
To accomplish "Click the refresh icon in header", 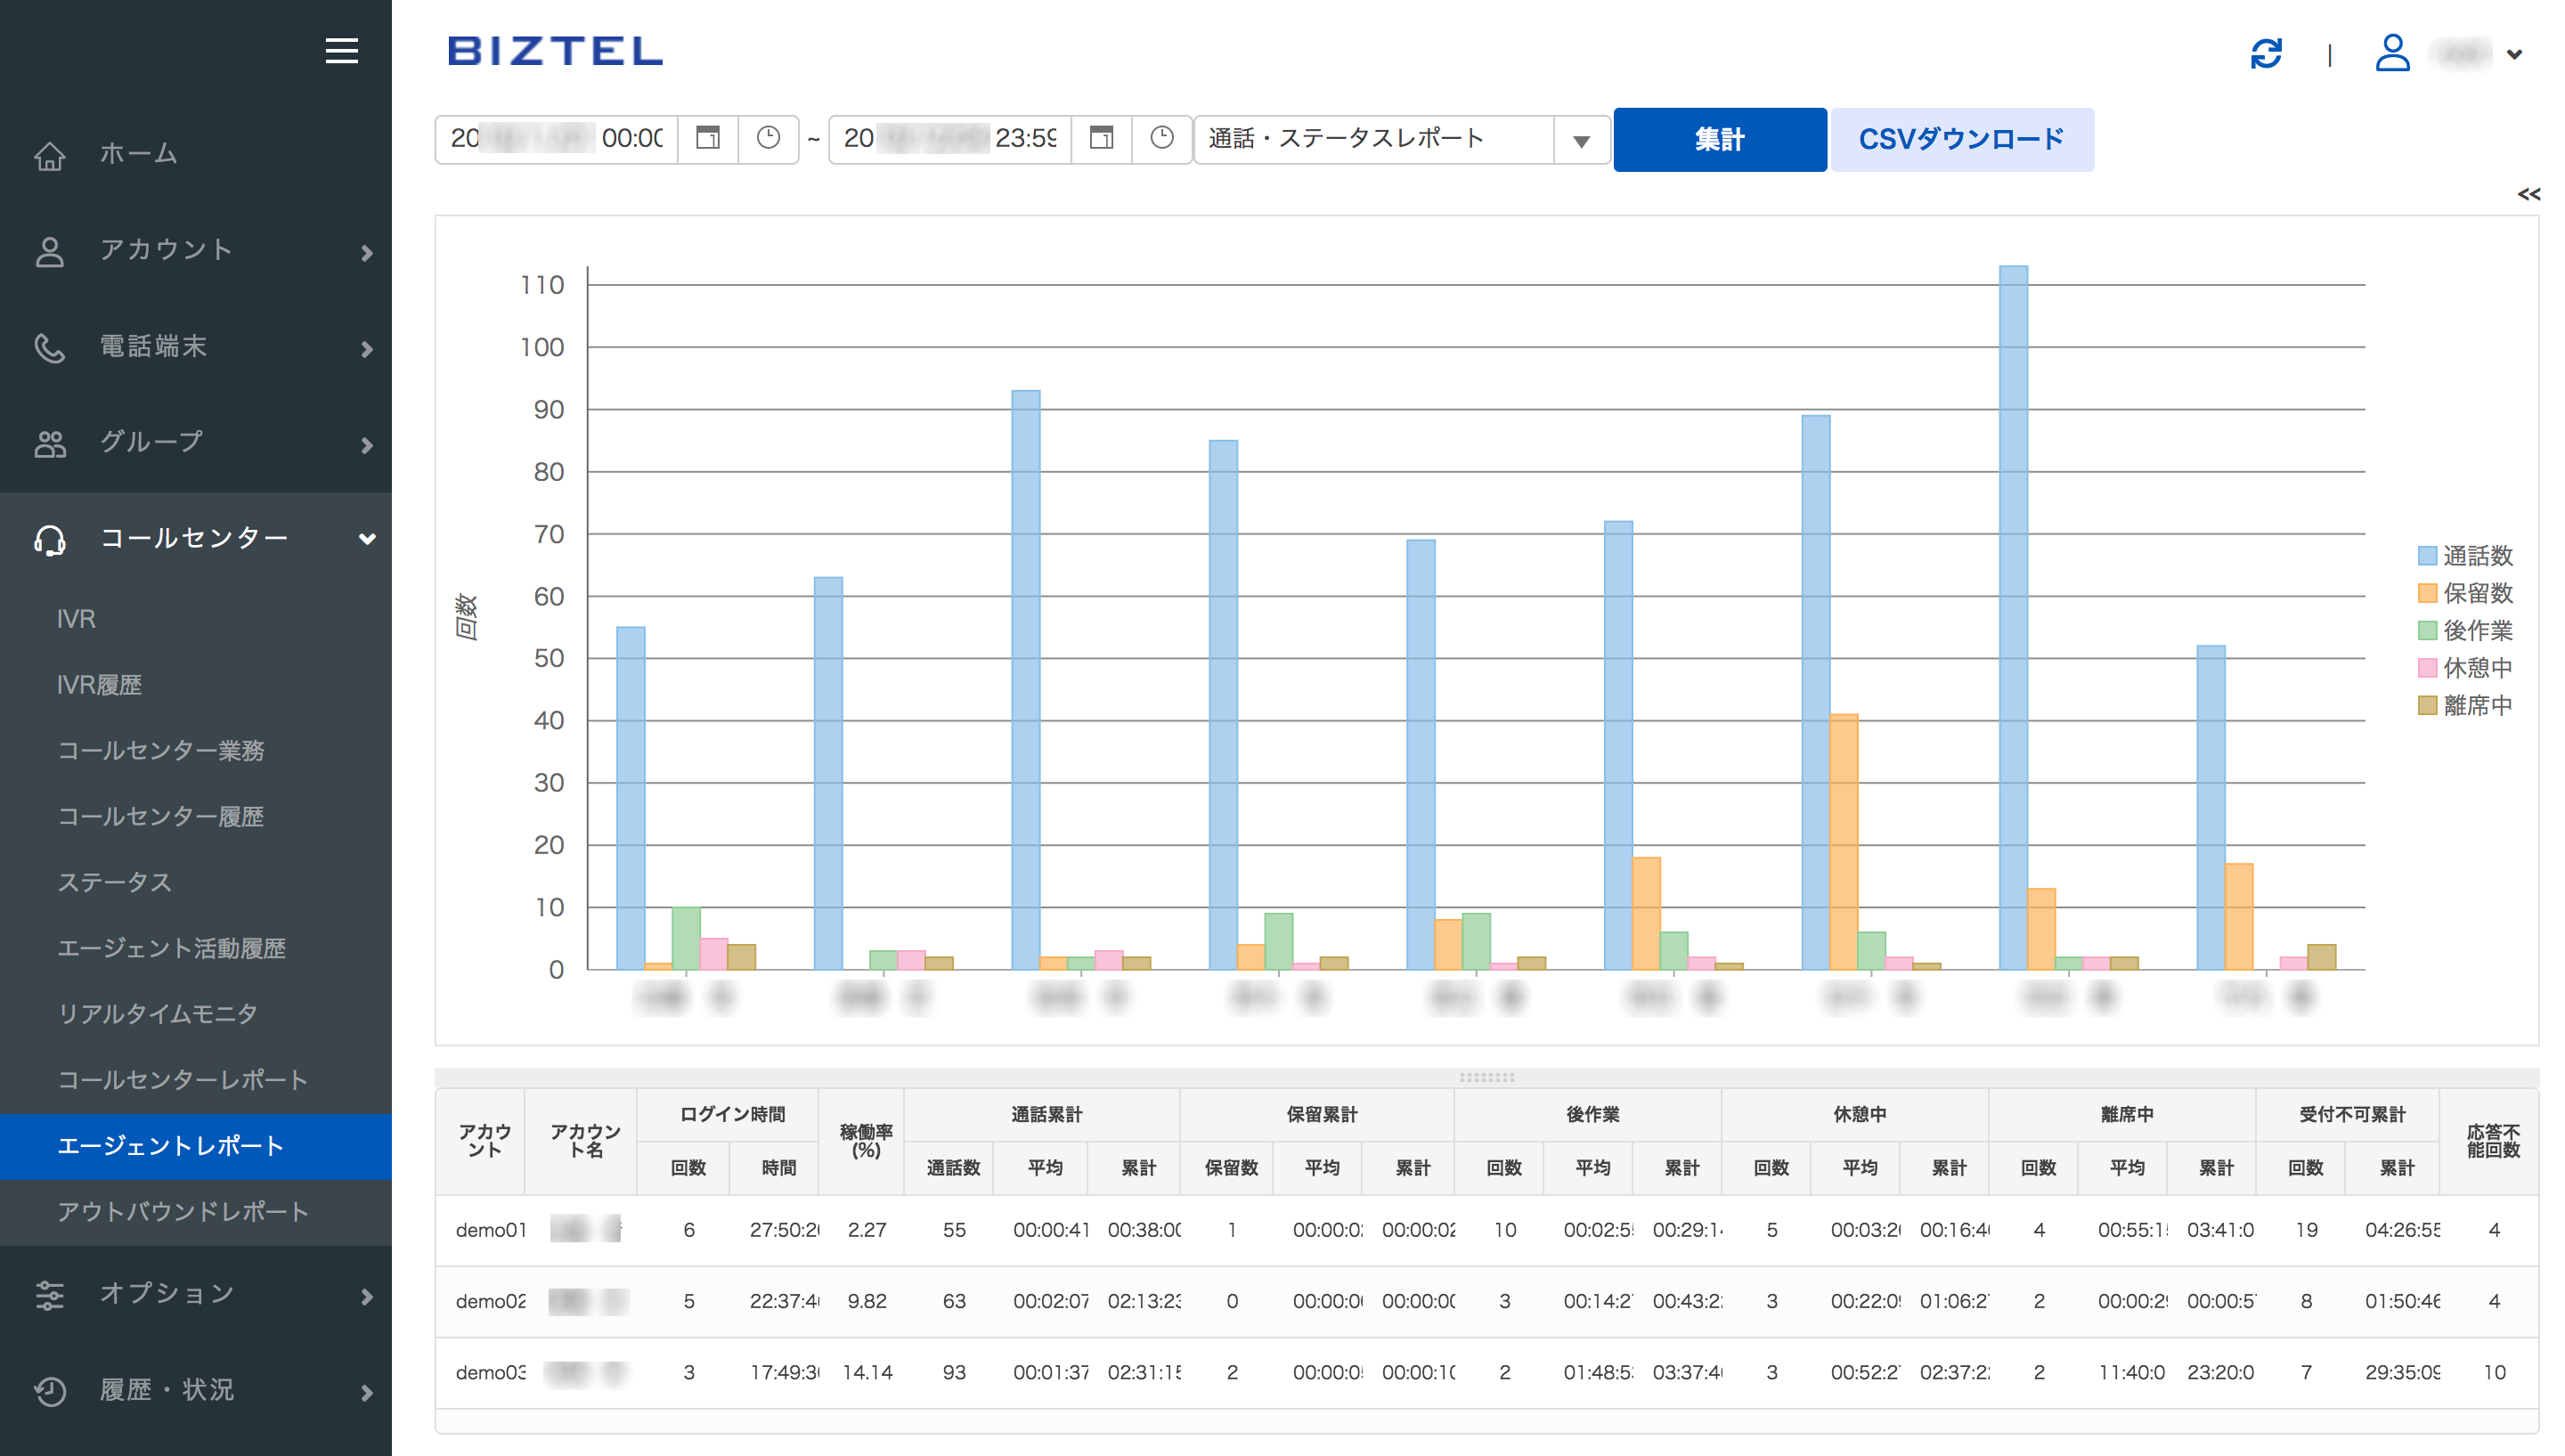I will 2265,53.
